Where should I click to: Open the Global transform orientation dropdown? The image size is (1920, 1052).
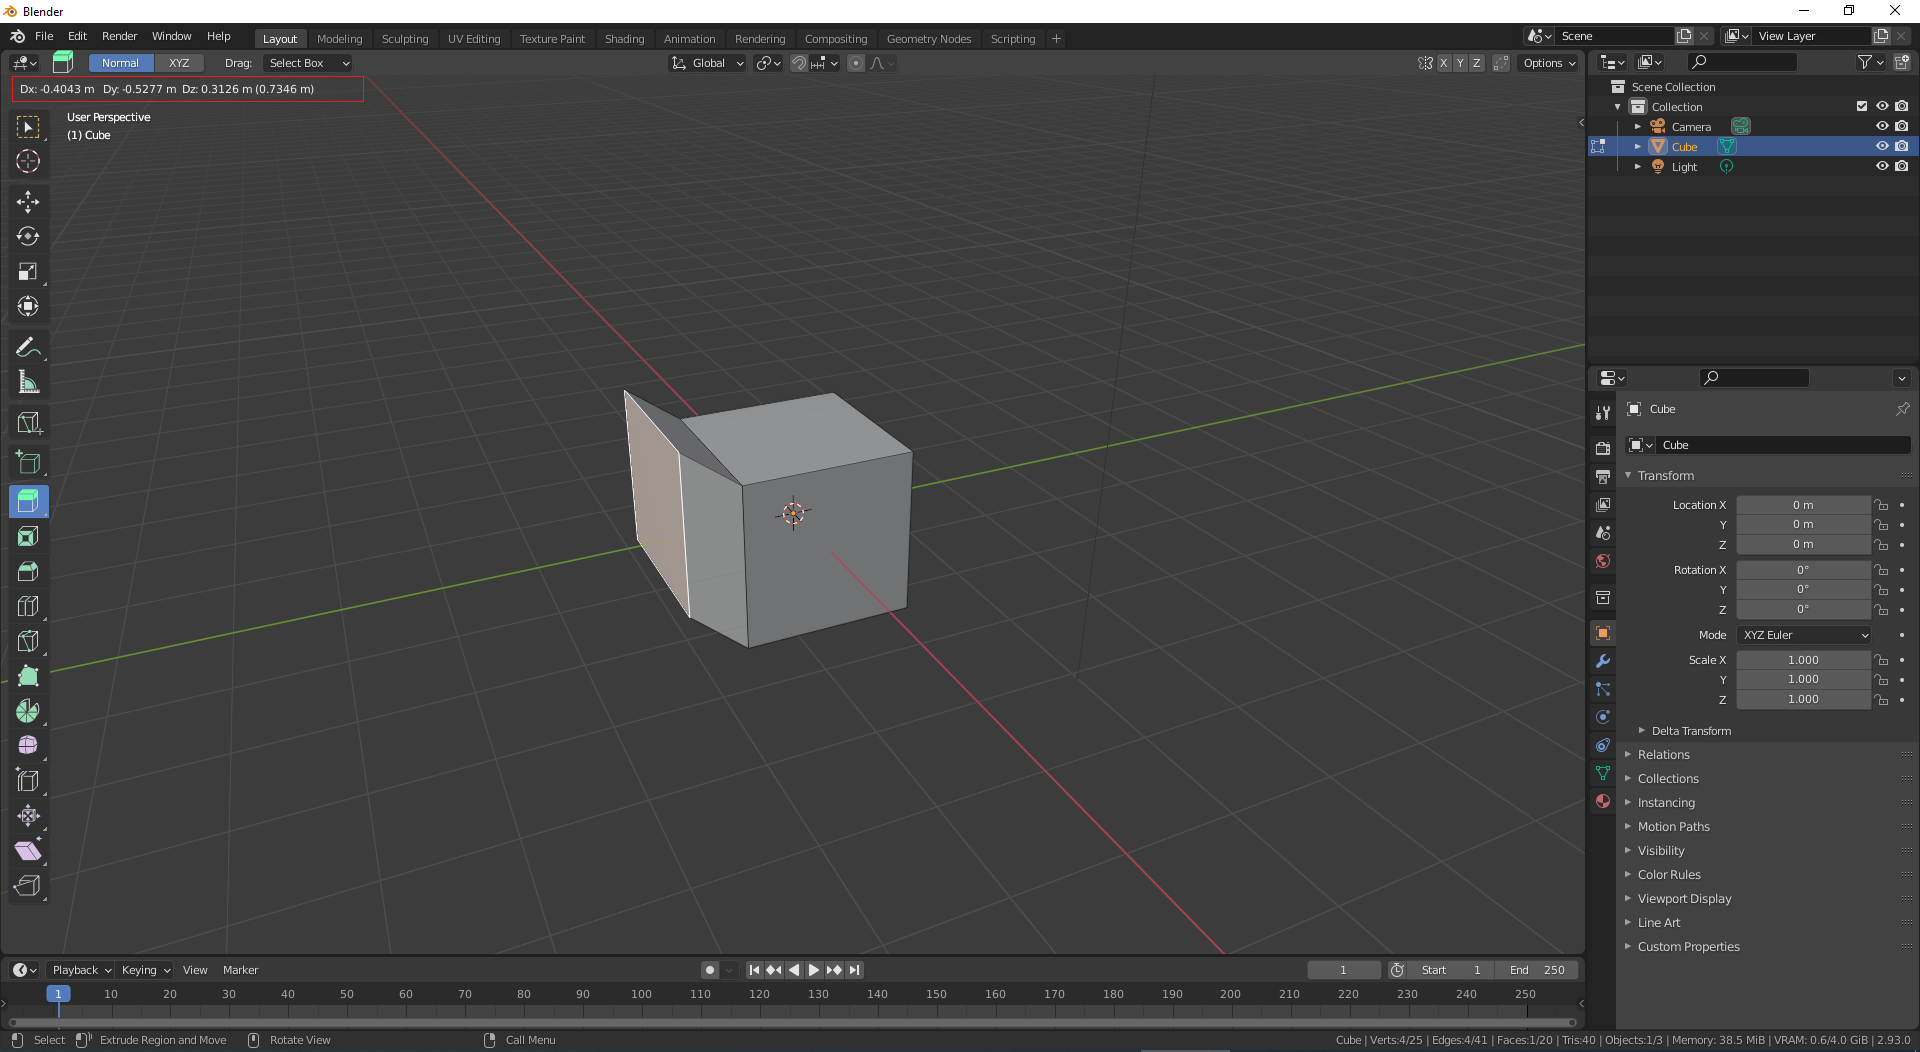tap(708, 63)
